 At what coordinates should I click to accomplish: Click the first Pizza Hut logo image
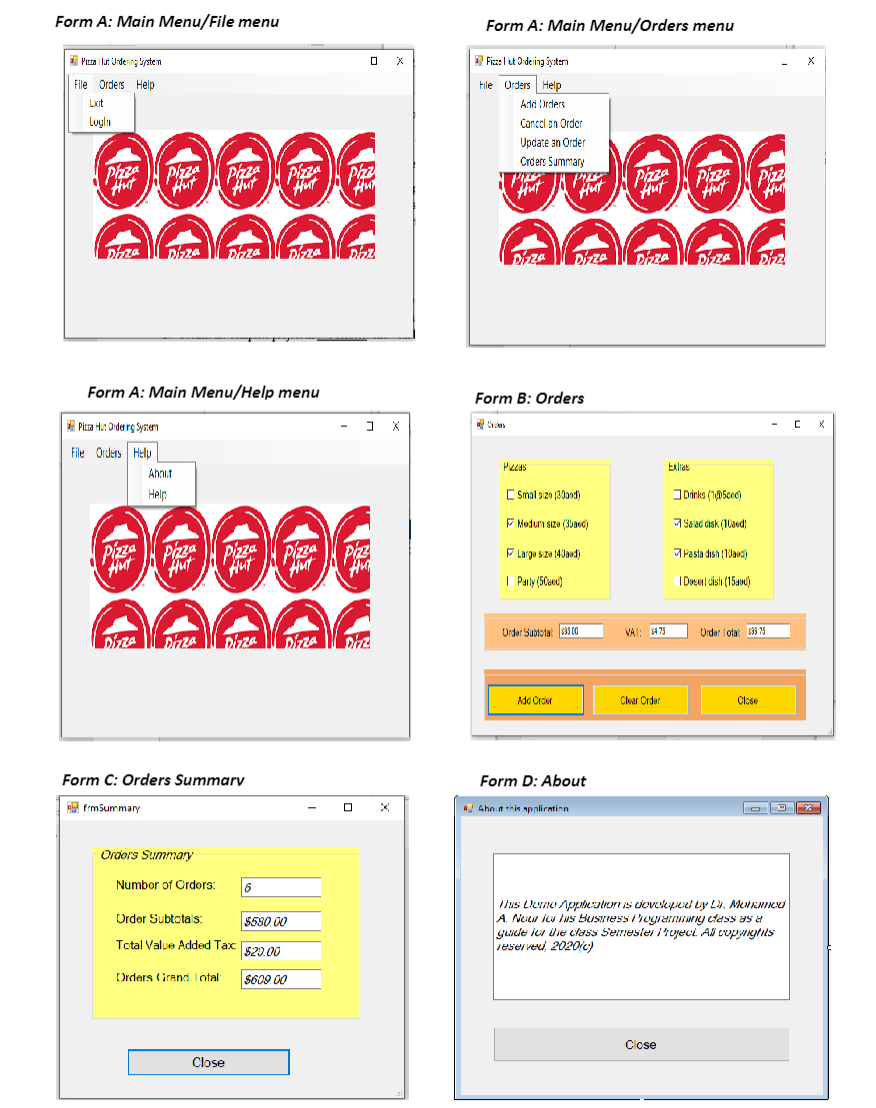point(122,171)
